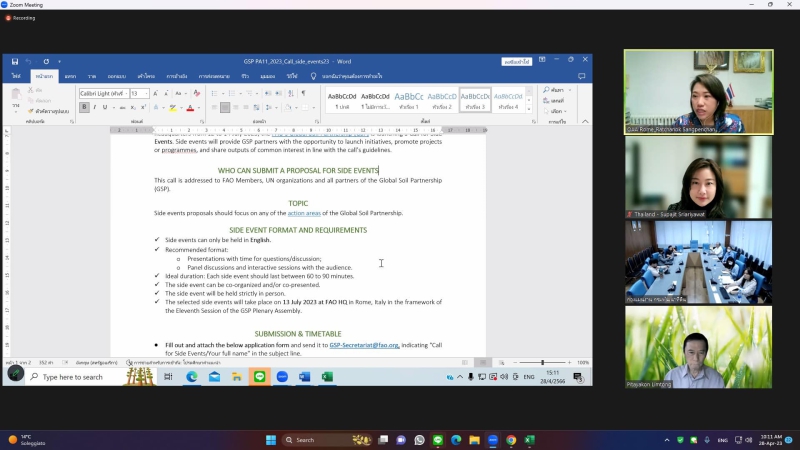Click the Decrease Indent icon
Screen dimensions: 800x450
(x=268, y=93)
